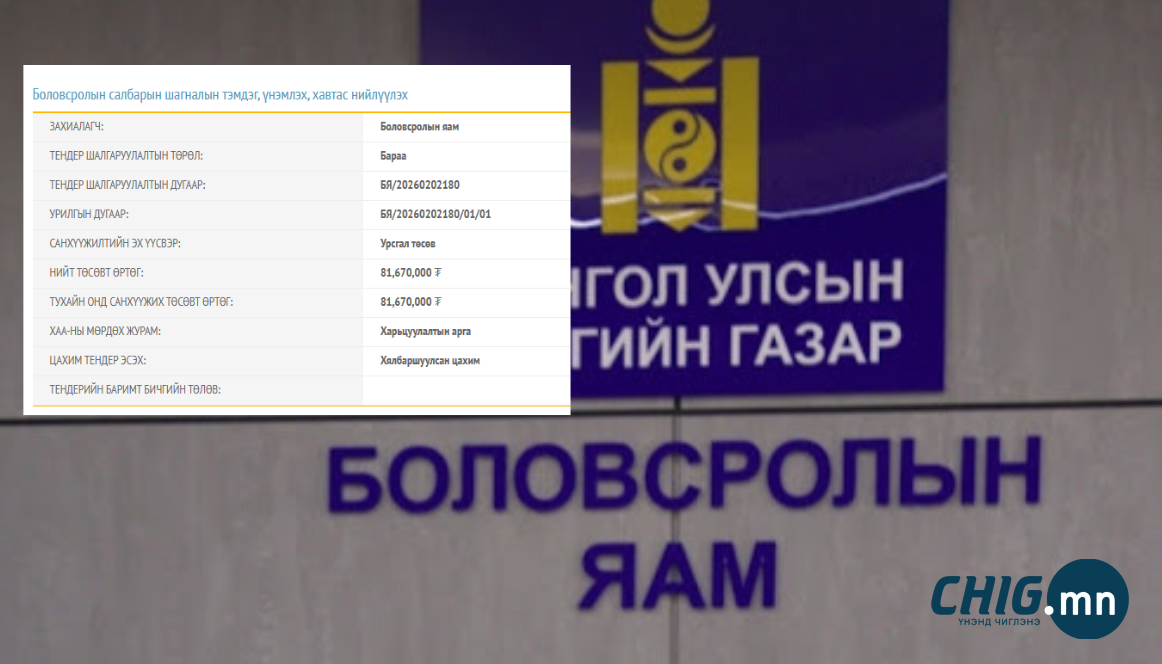1162x664 pixels.
Task: Open the tender title link at top
Action: 220,95
